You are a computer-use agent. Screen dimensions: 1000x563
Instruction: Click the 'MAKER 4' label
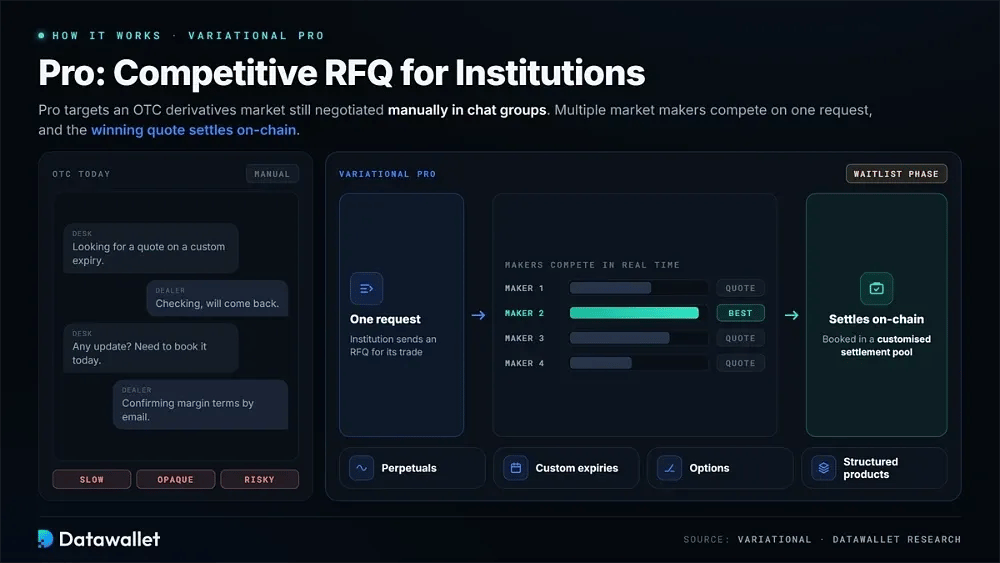(x=524, y=363)
